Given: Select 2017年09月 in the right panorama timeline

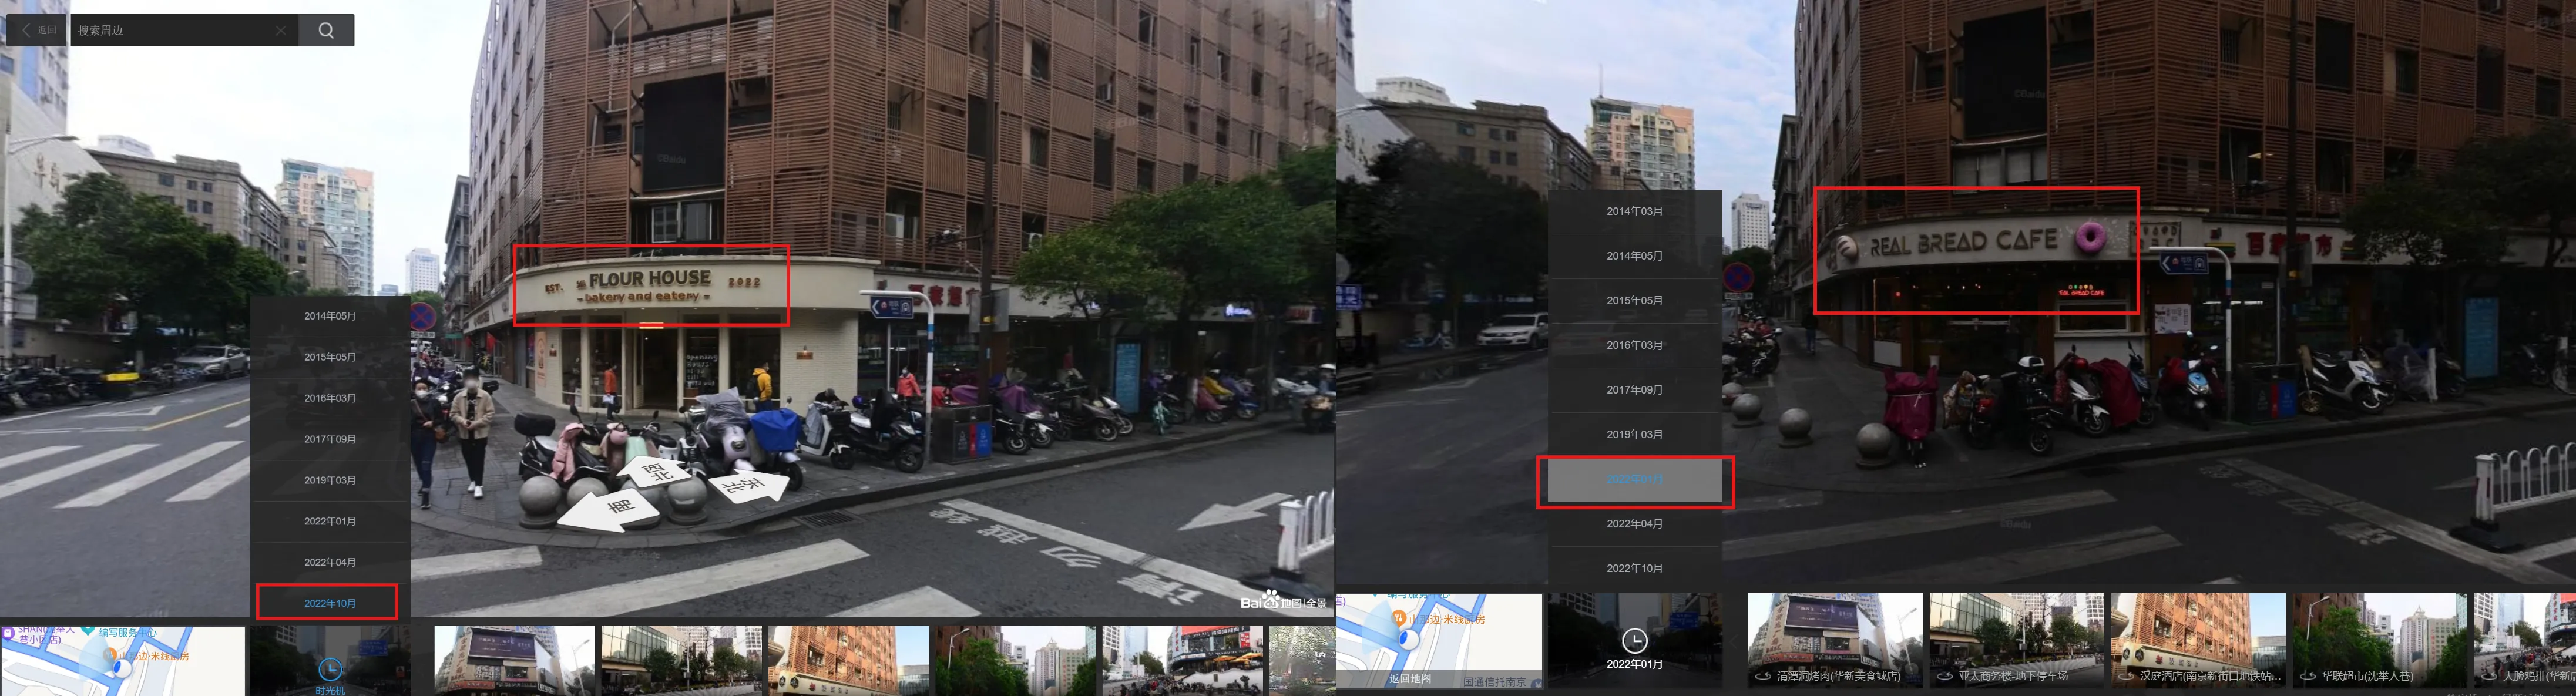Looking at the screenshot, I should 1635,390.
